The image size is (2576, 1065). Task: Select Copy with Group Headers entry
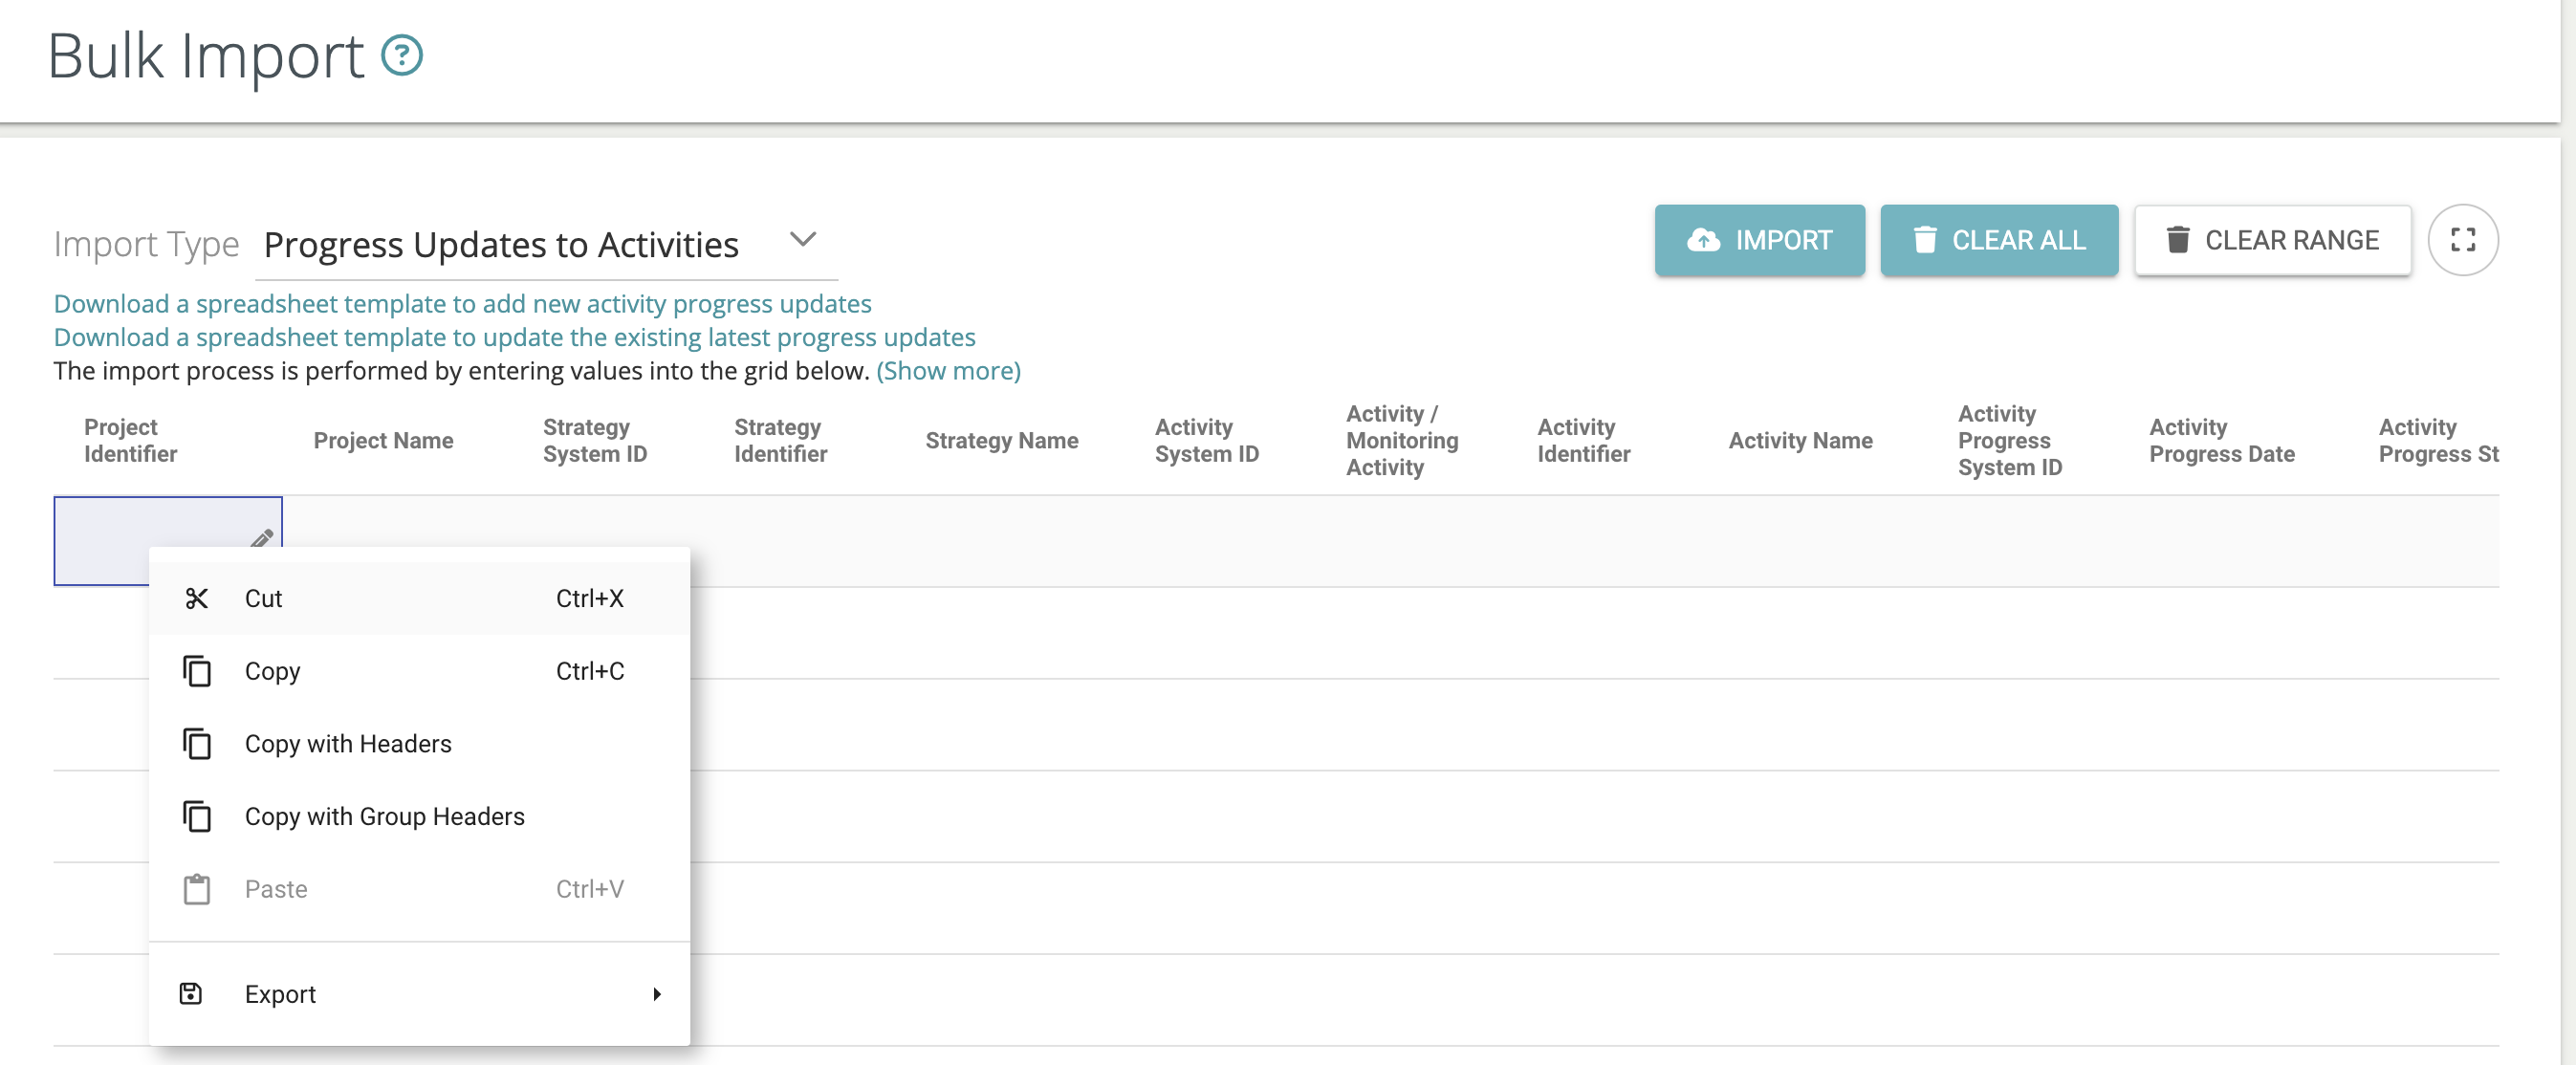[x=385, y=816]
